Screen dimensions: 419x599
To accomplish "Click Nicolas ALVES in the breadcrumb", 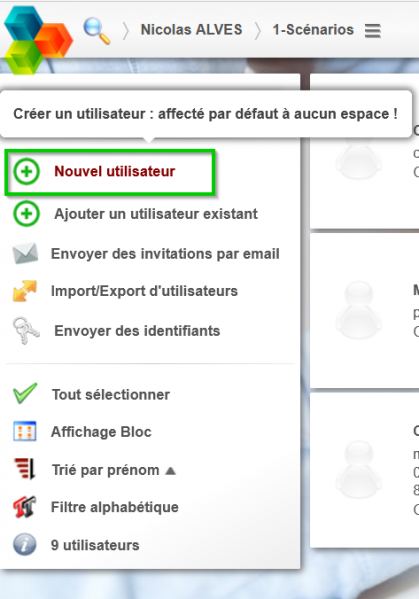I will 191,30.
